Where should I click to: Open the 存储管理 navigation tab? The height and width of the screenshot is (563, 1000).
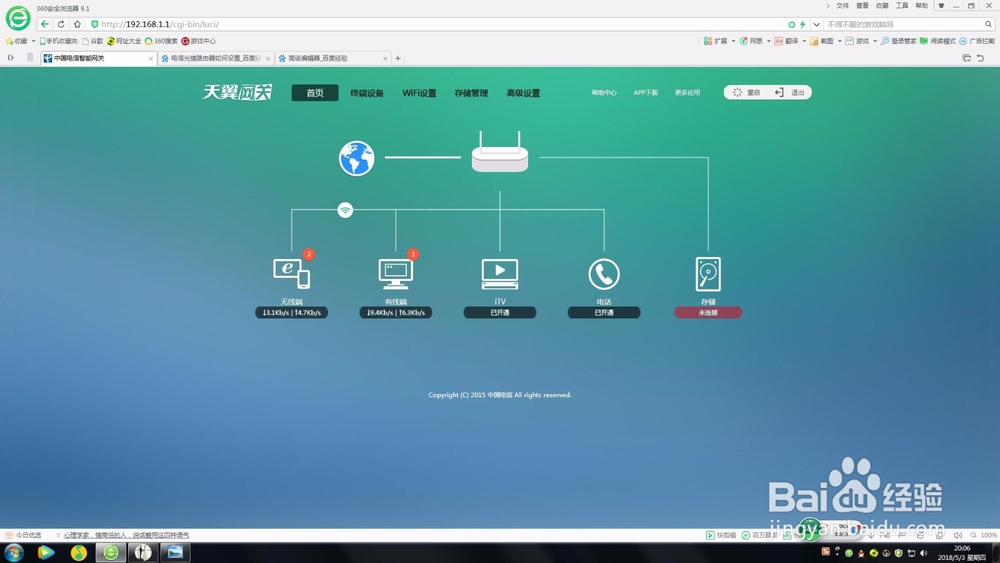pyautogui.click(x=471, y=93)
